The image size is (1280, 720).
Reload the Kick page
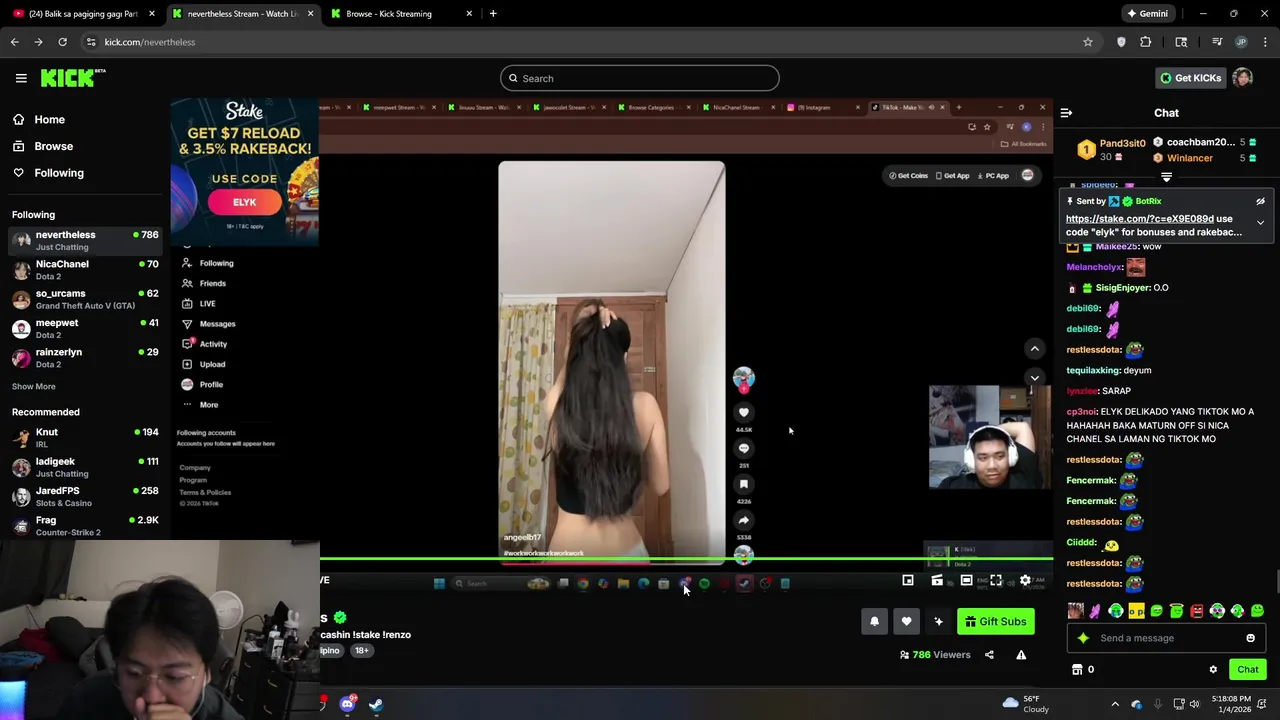click(62, 42)
